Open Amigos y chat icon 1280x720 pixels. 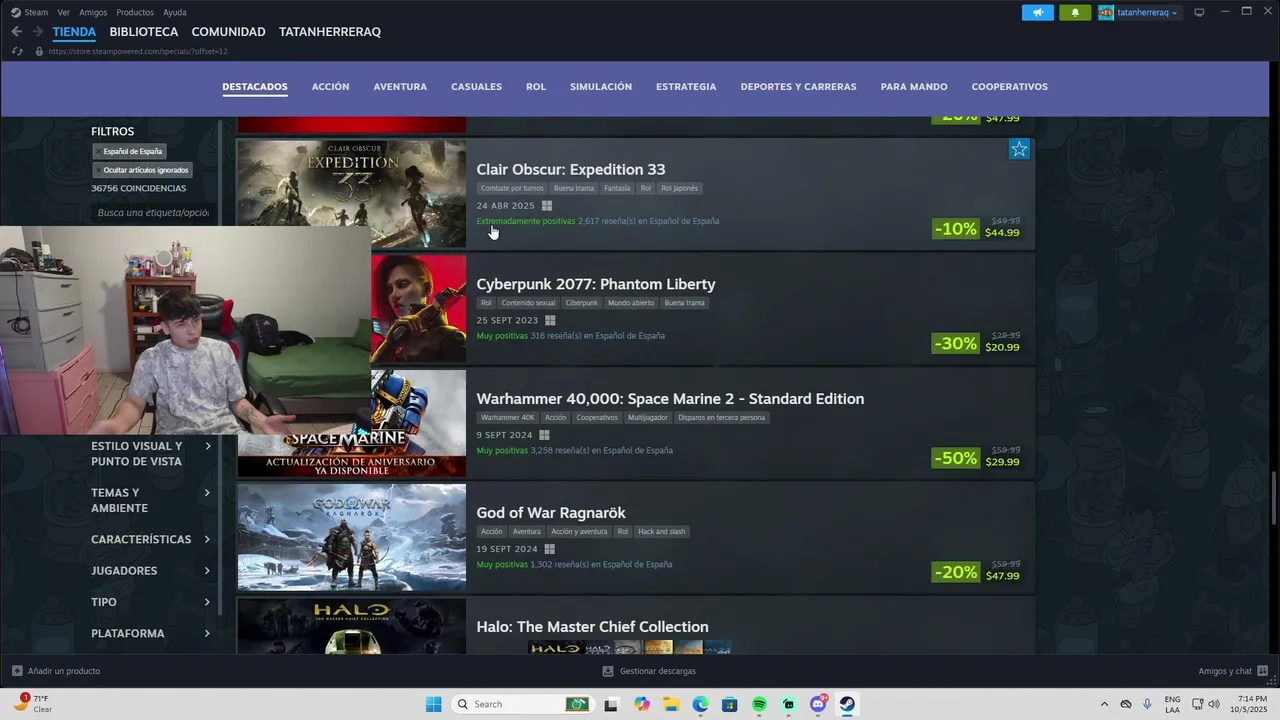1262,671
